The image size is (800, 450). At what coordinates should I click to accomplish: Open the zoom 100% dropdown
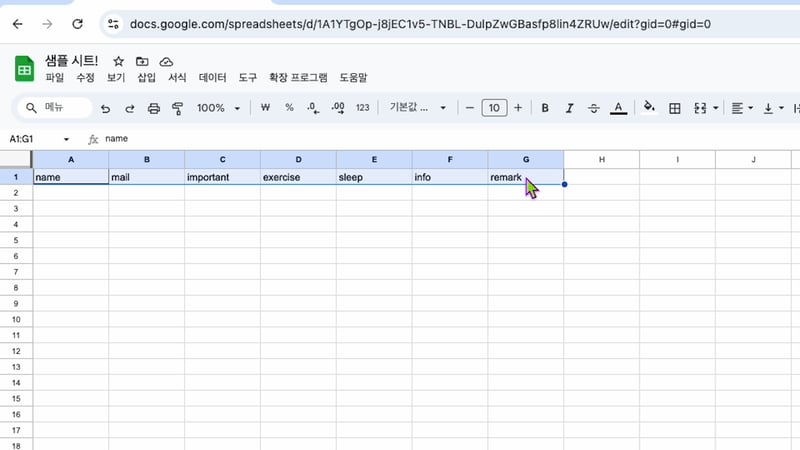pyautogui.click(x=218, y=108)
